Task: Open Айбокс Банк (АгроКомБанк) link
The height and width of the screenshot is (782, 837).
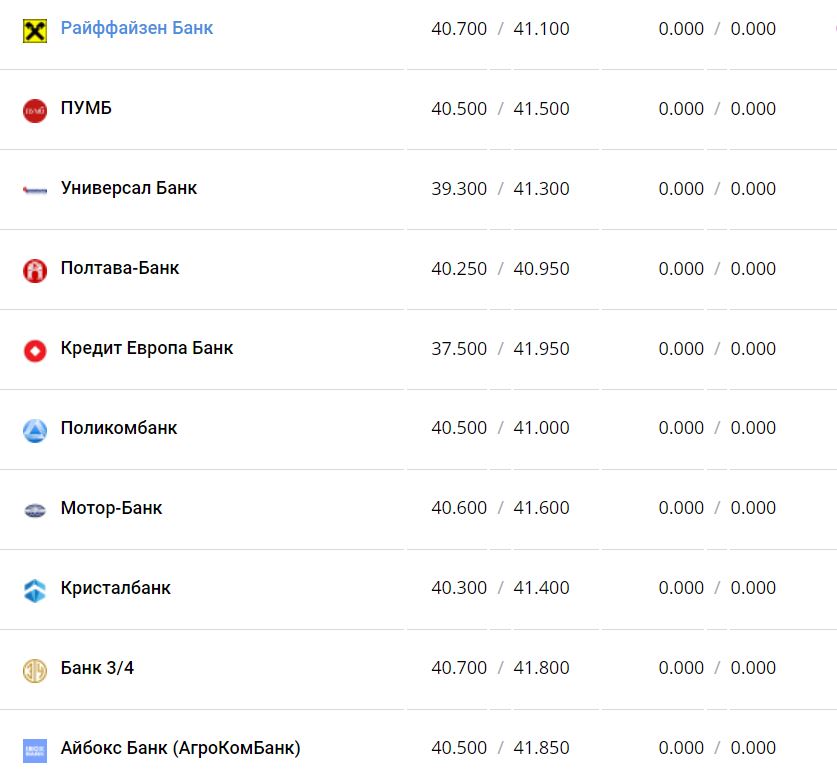Action: point(180,748)
